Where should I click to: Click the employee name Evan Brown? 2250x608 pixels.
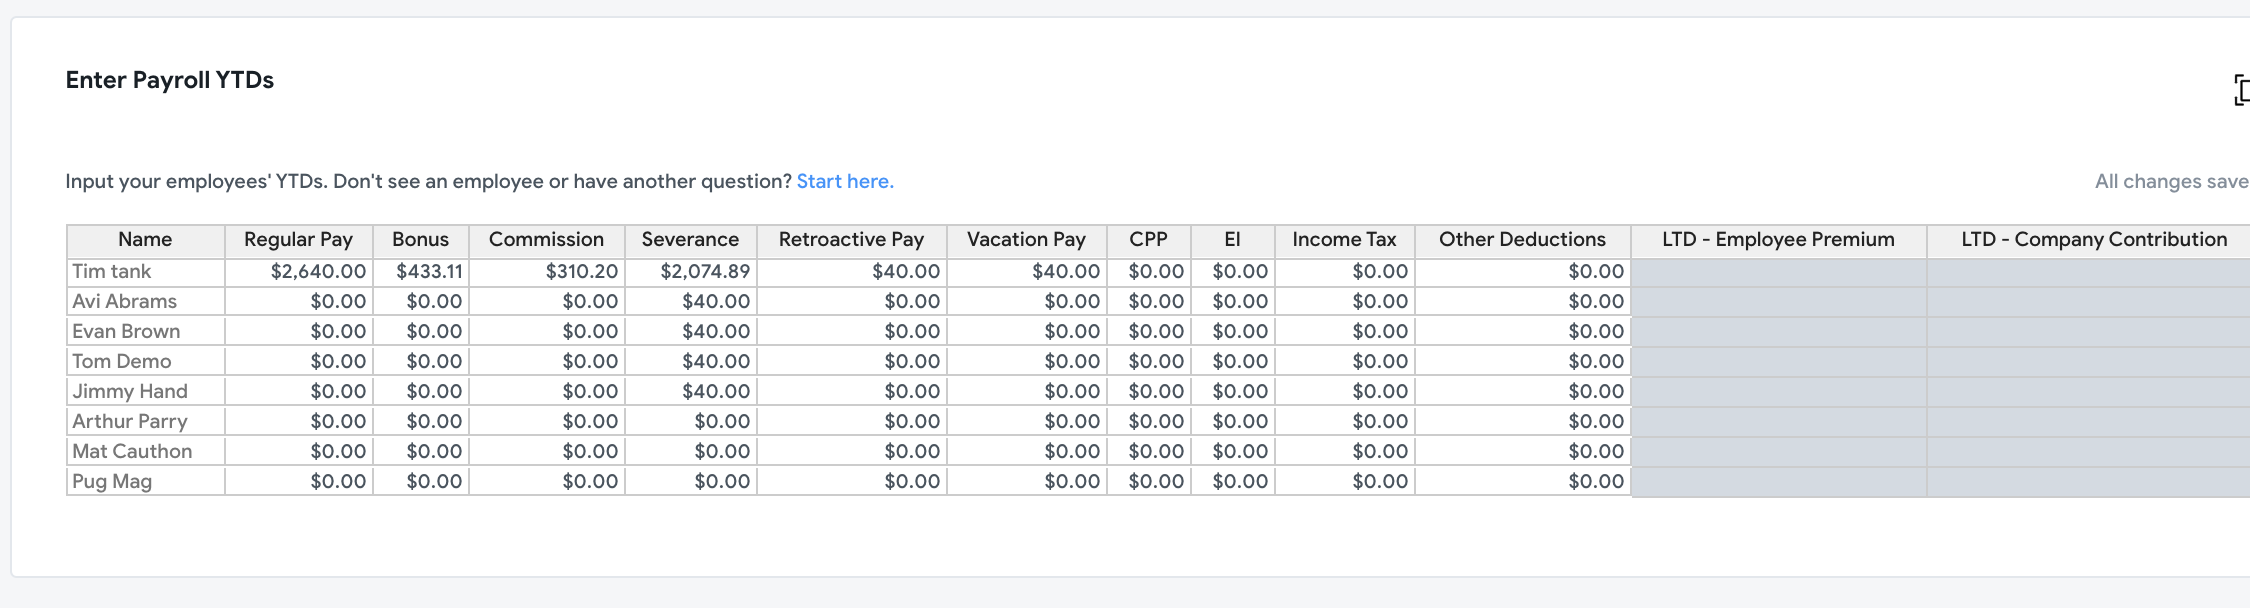point(126,331)
